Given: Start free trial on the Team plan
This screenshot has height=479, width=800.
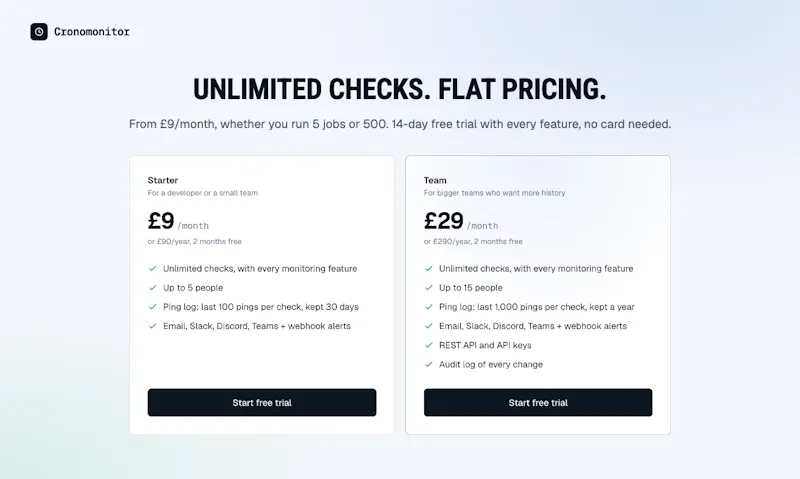Looking at the screenshot, I should pyautogui.click(x=538, y=402).
